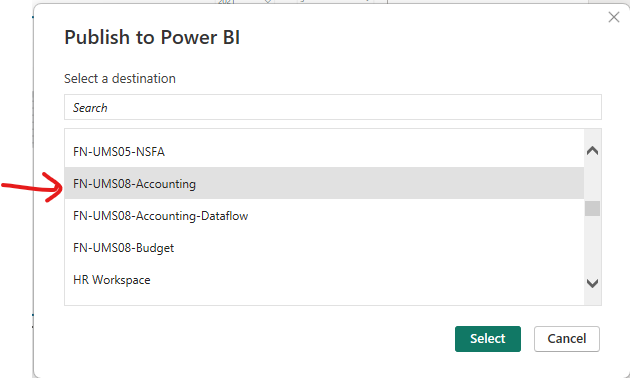This screenshot has height=378, width=630.
Task: Select FN-UMS05-NSFA workspace
Action: point(324,152)
